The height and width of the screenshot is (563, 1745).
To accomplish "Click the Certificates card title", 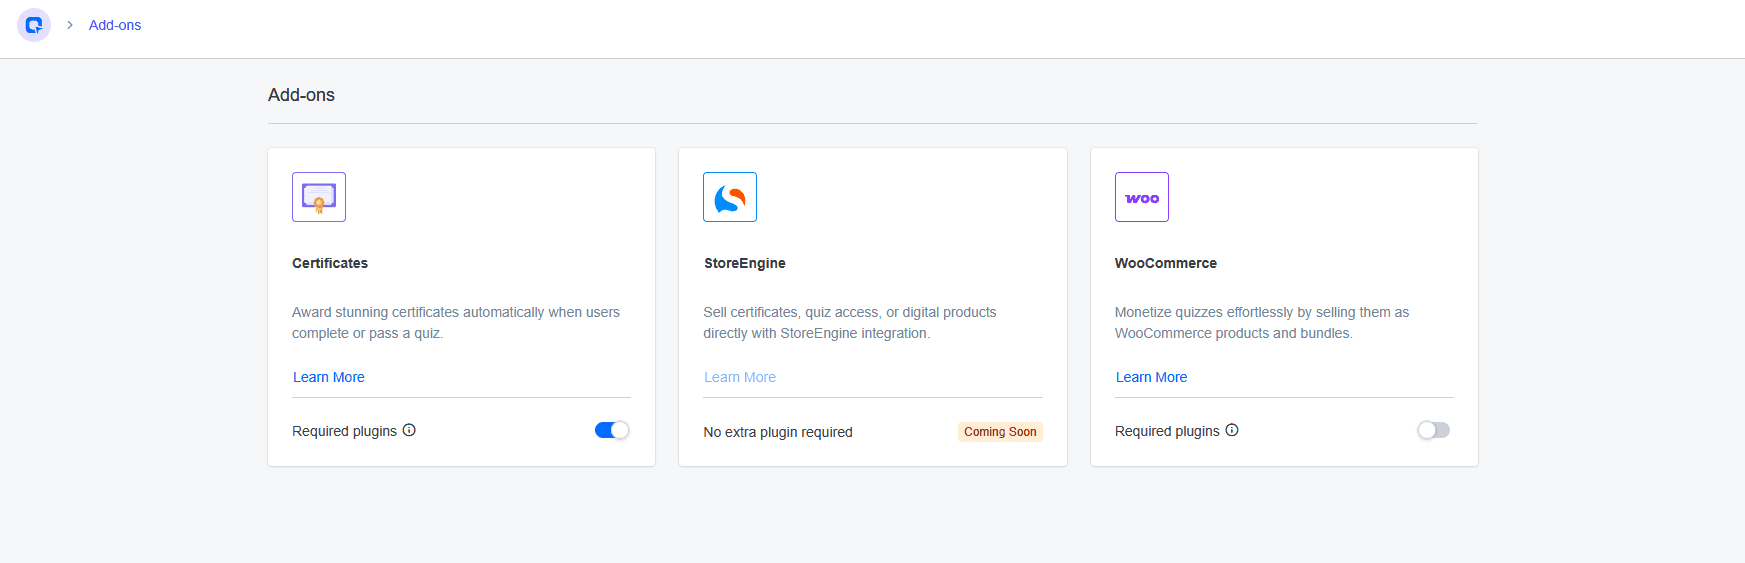I will [x=330, y=263].
